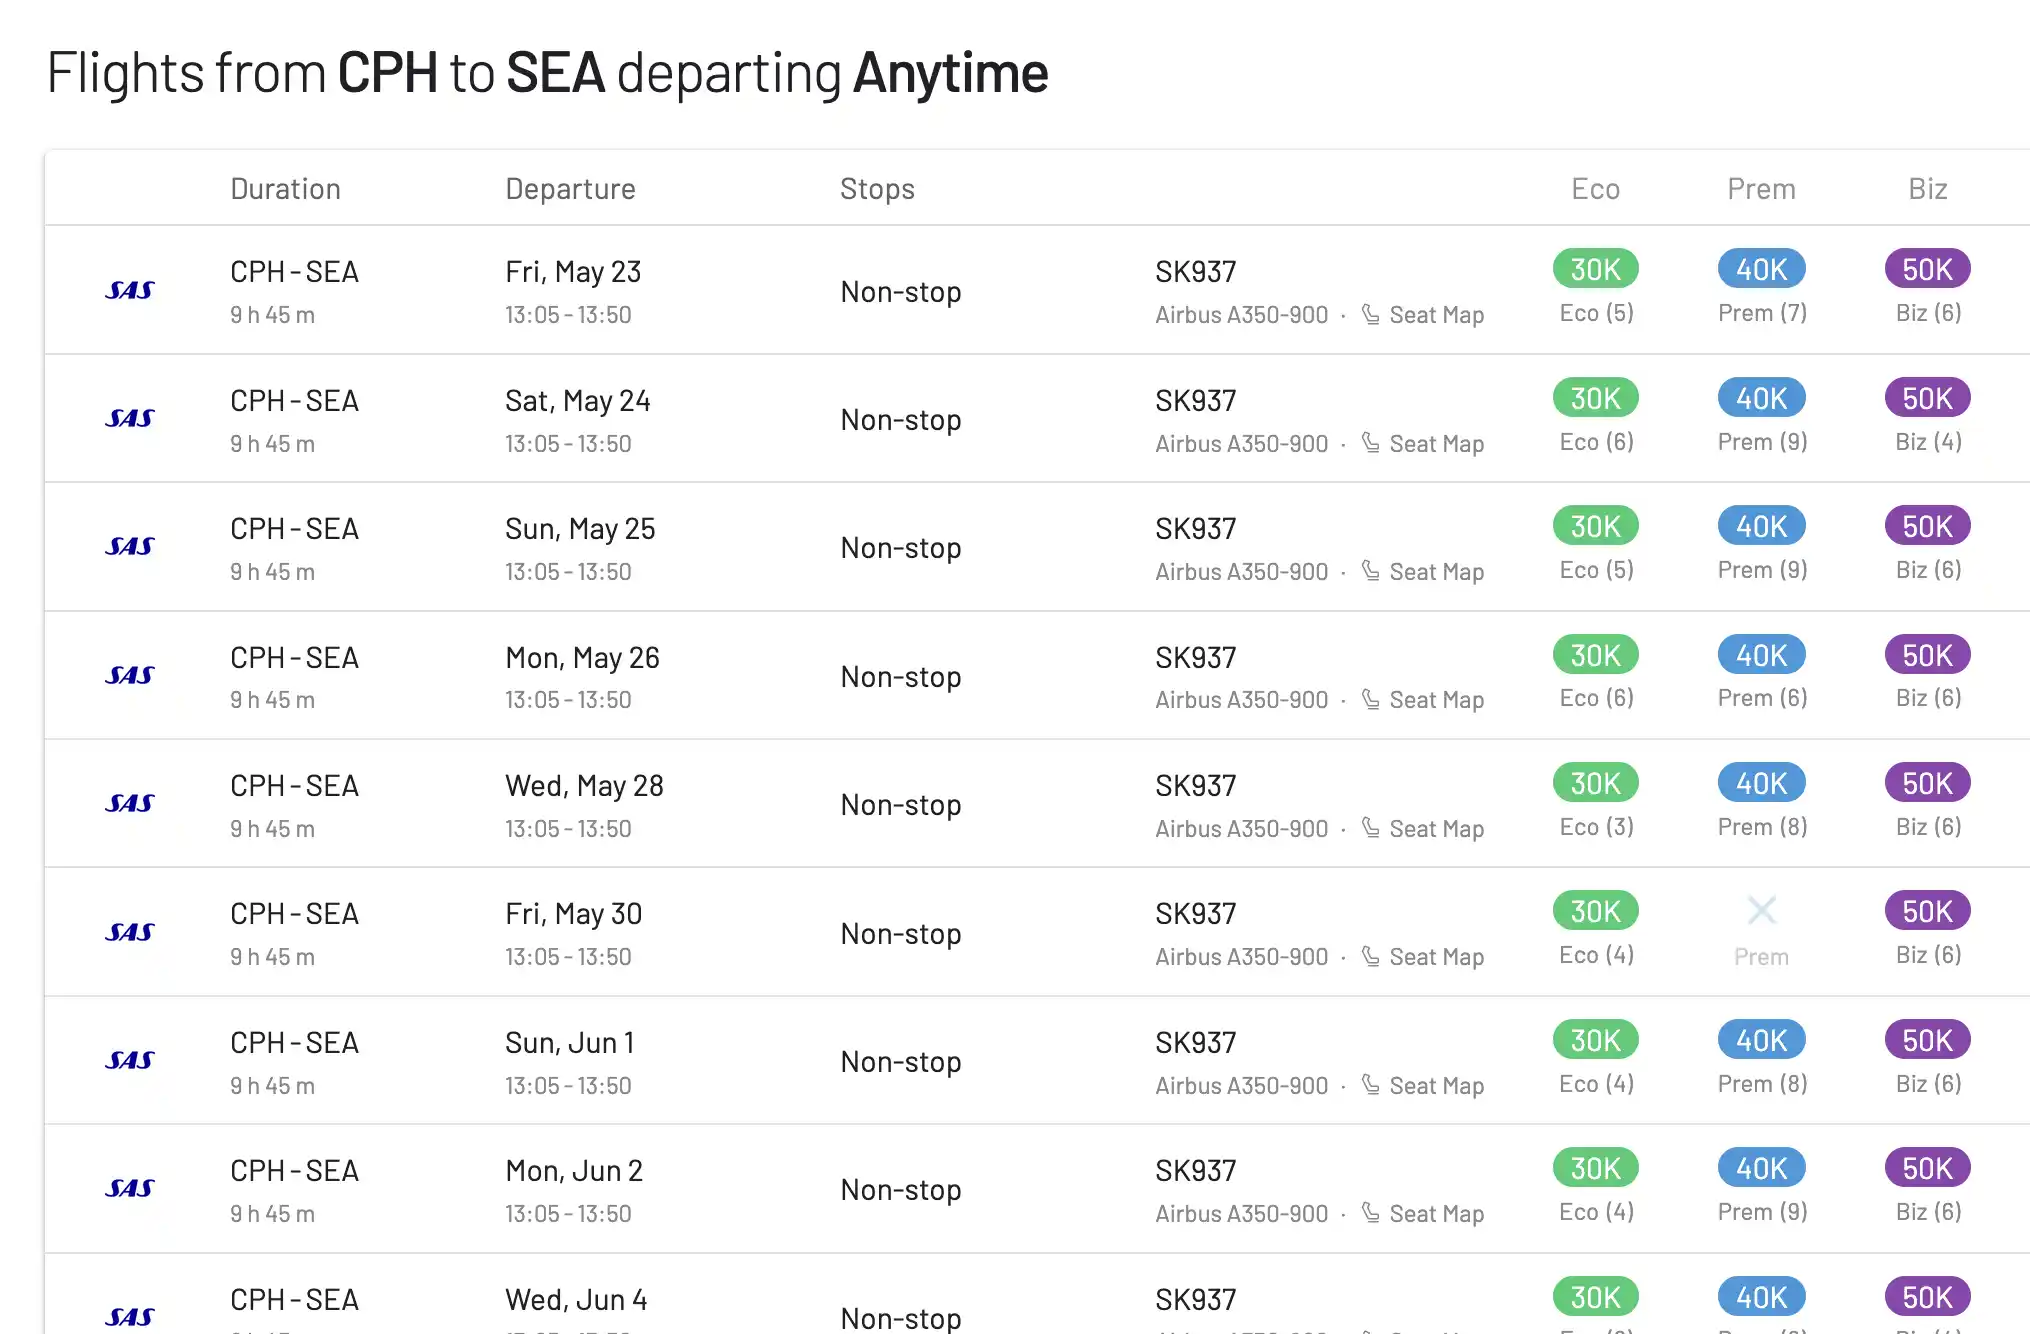Sort by Departure column header
Image resolution: width=2030 pixels, height=1334 pixels.
point(571,189)
